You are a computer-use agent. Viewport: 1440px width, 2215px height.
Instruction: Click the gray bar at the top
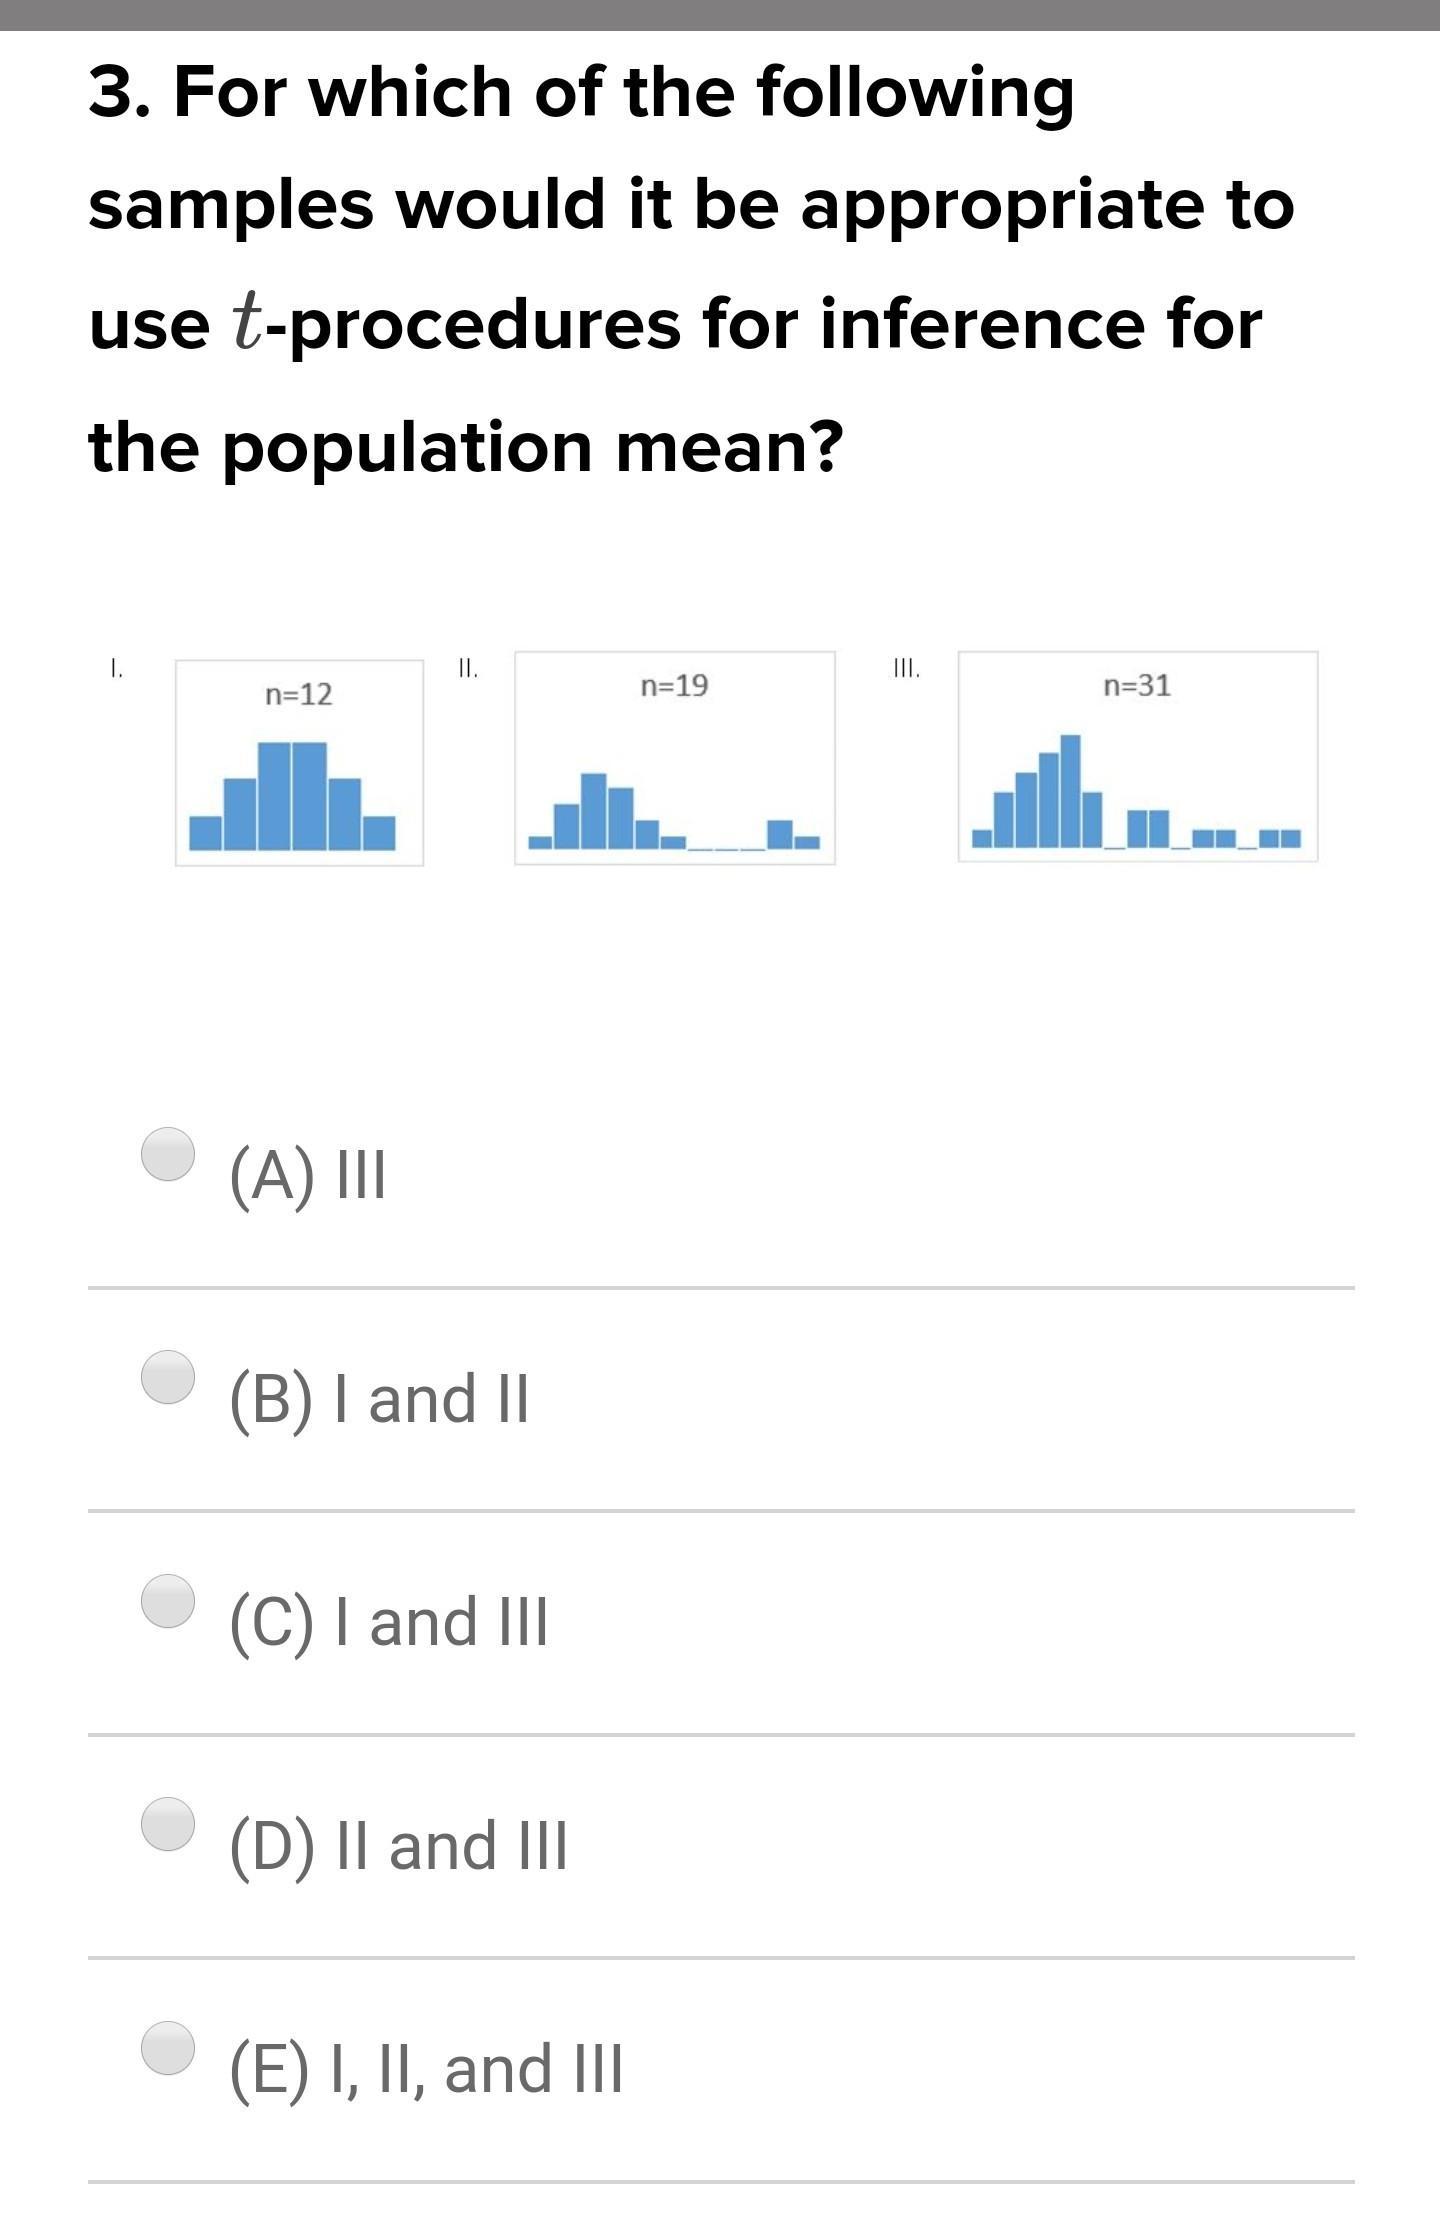[x=720, y=14]
